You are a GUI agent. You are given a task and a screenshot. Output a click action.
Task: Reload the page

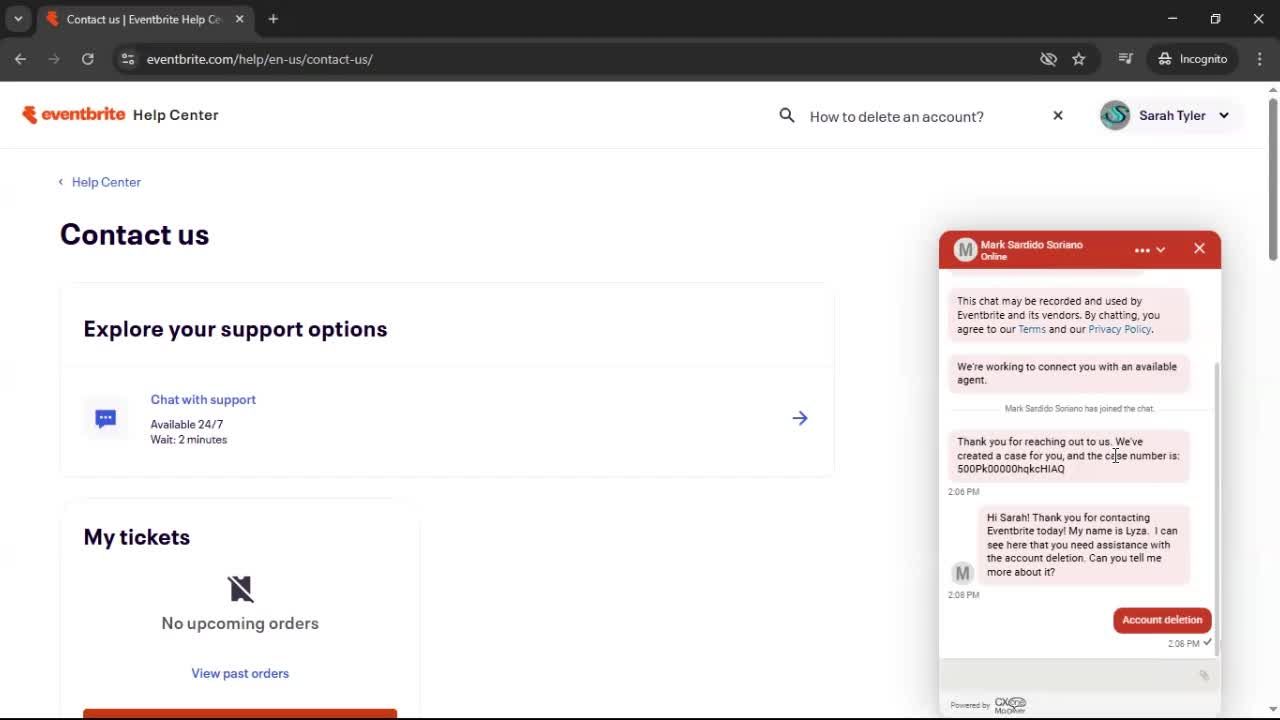[88, 59]
